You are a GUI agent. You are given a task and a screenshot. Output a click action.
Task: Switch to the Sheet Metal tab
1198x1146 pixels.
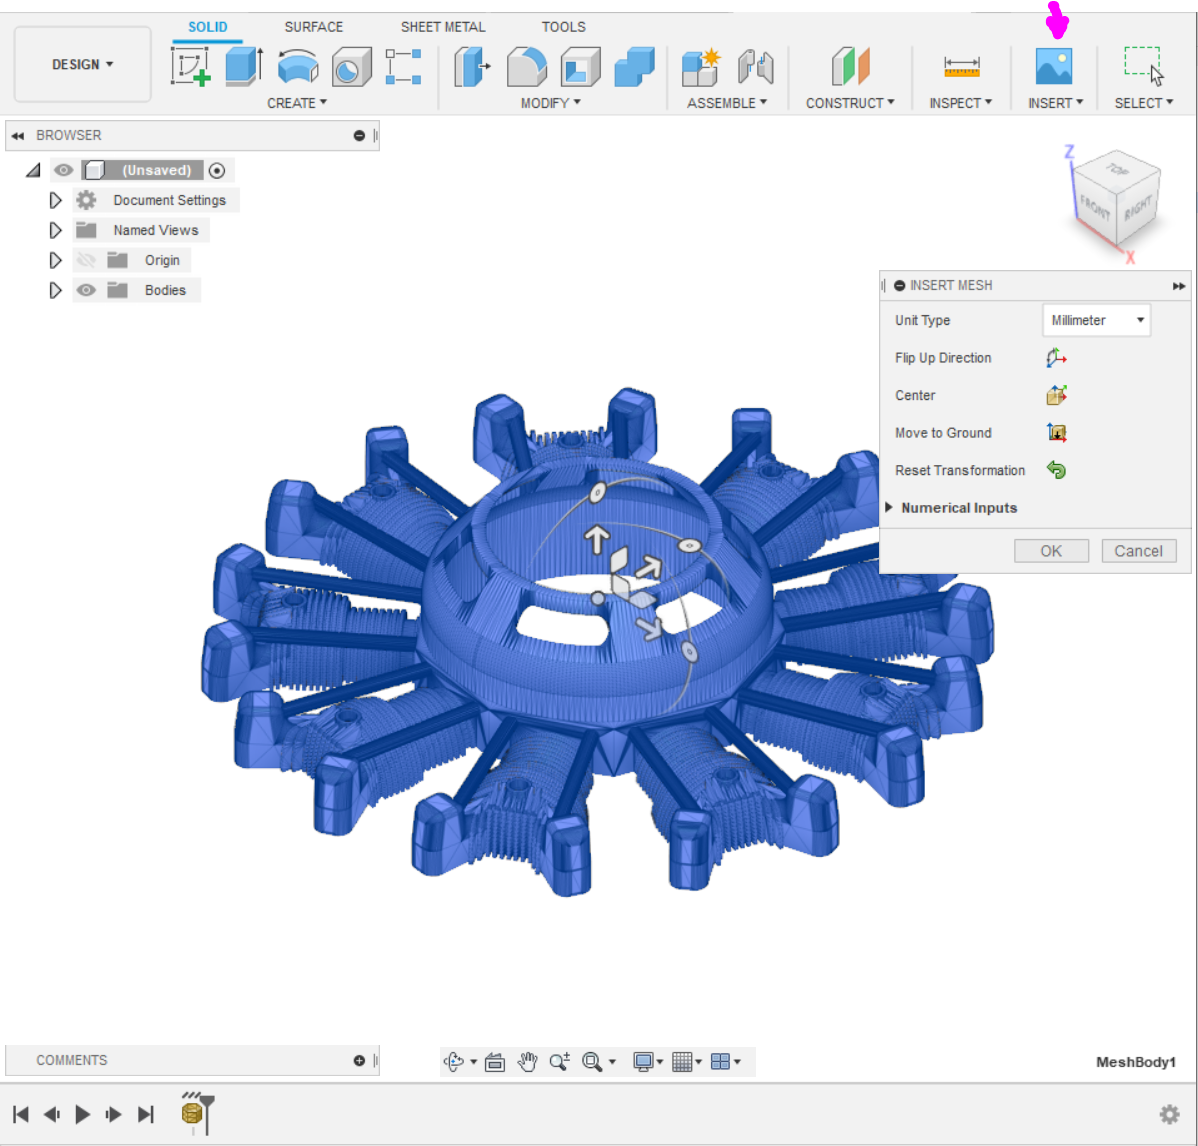tap(443, 27)
